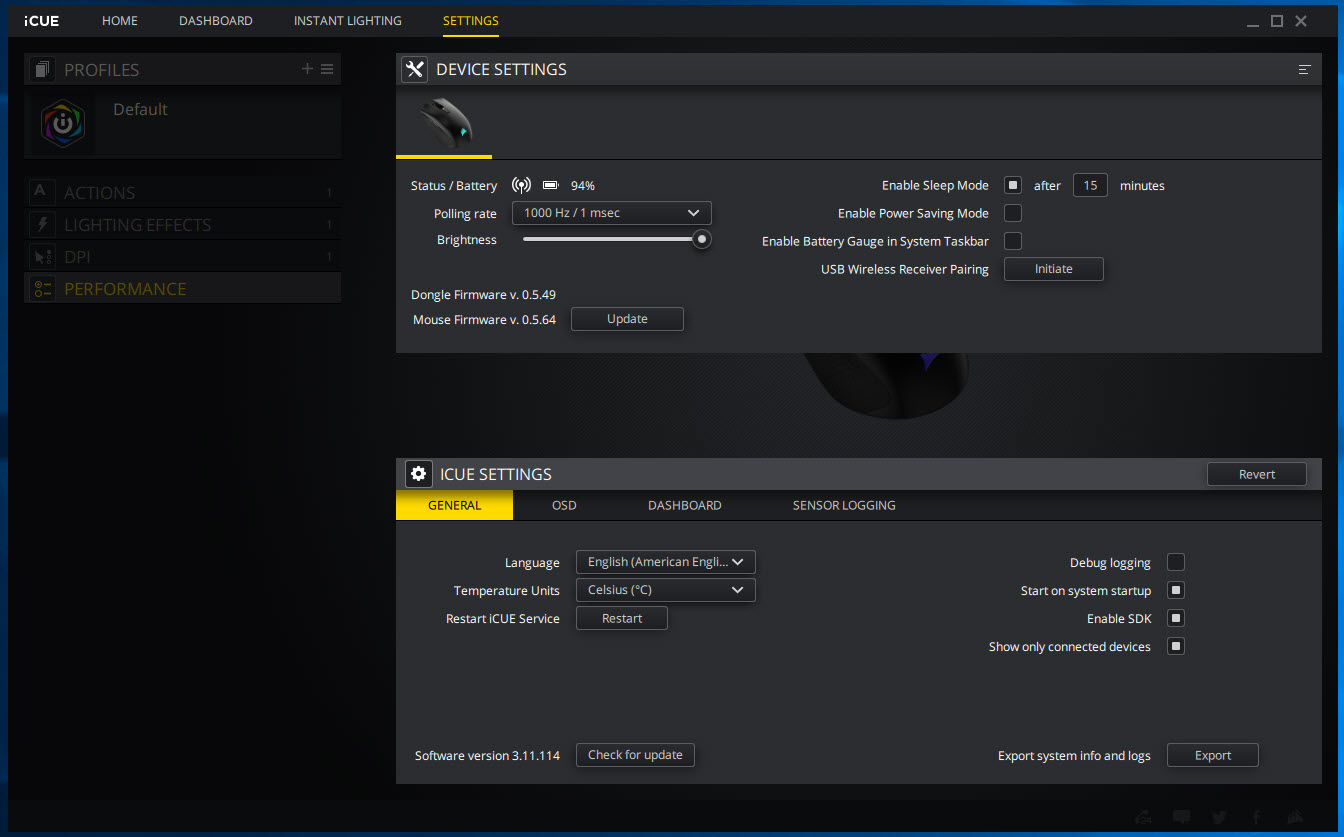The width and height of the screenshot is (1344, 837).
Task: Click the Software version 3.11.114 text
Action: (487, 755)
